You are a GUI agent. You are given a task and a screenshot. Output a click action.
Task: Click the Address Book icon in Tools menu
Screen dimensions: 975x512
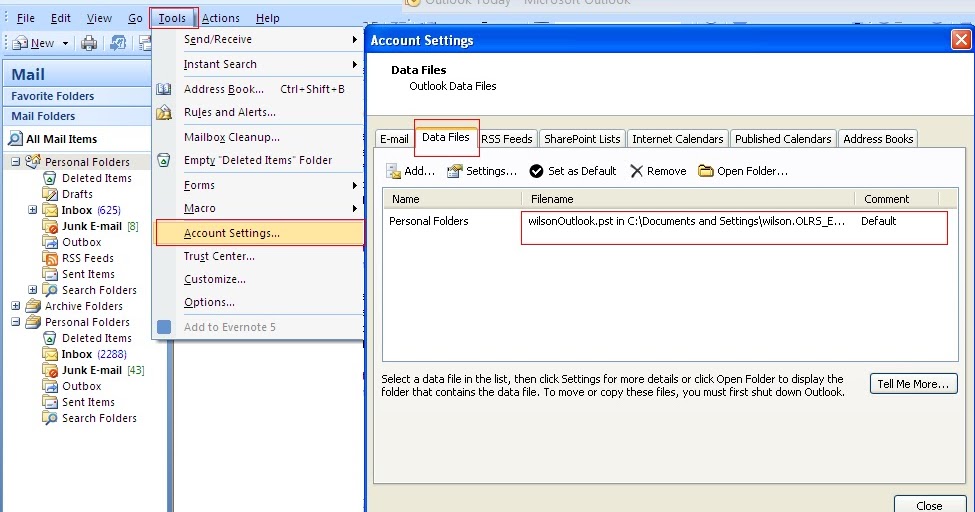164,89
